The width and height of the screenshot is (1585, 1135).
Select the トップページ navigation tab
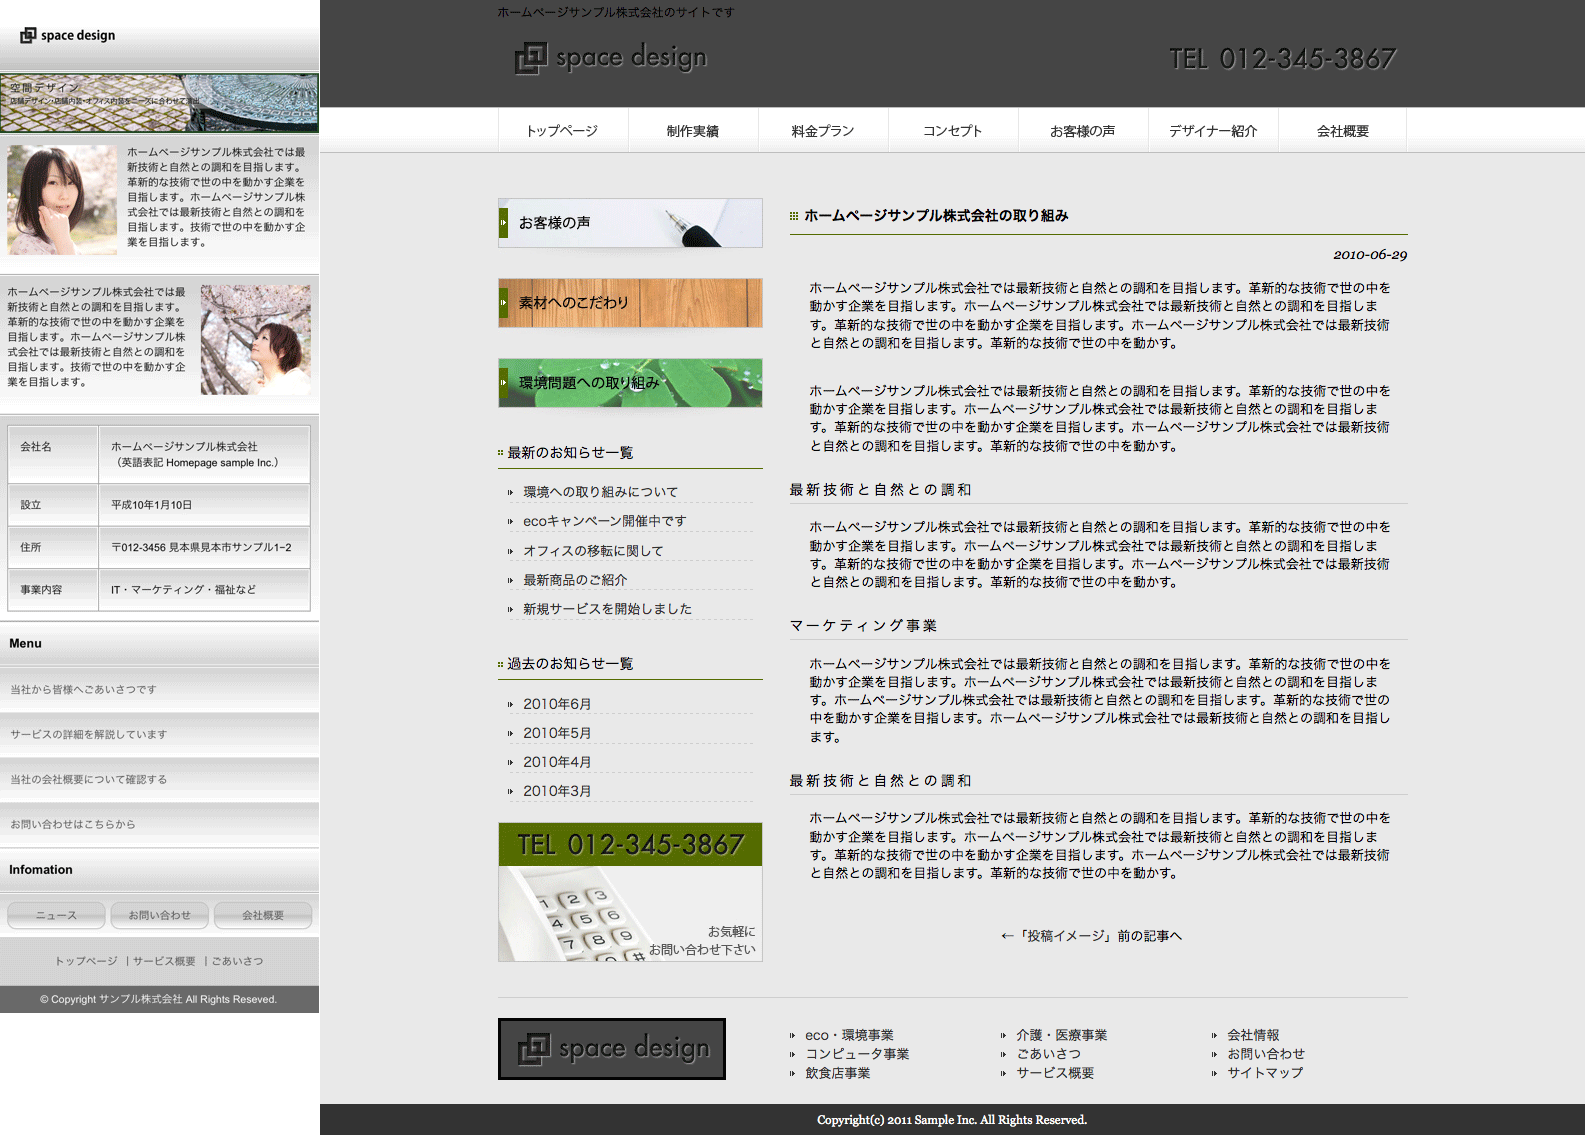[562, 131]
